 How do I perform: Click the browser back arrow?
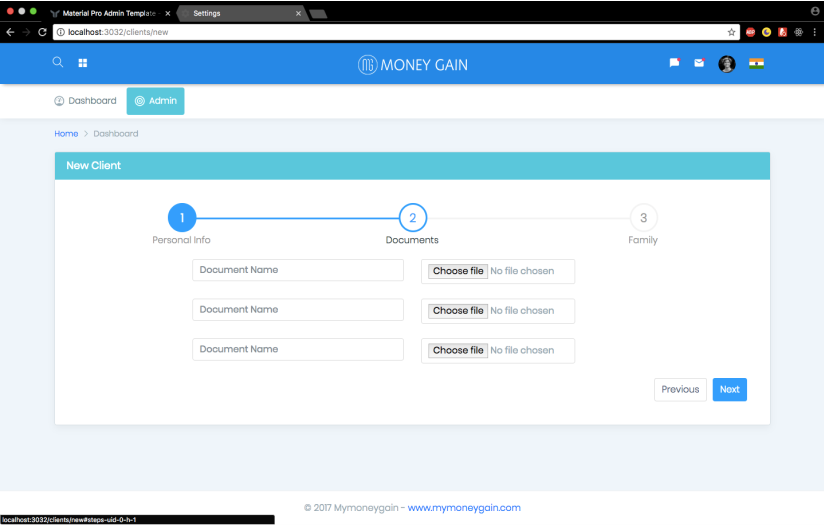10,32
